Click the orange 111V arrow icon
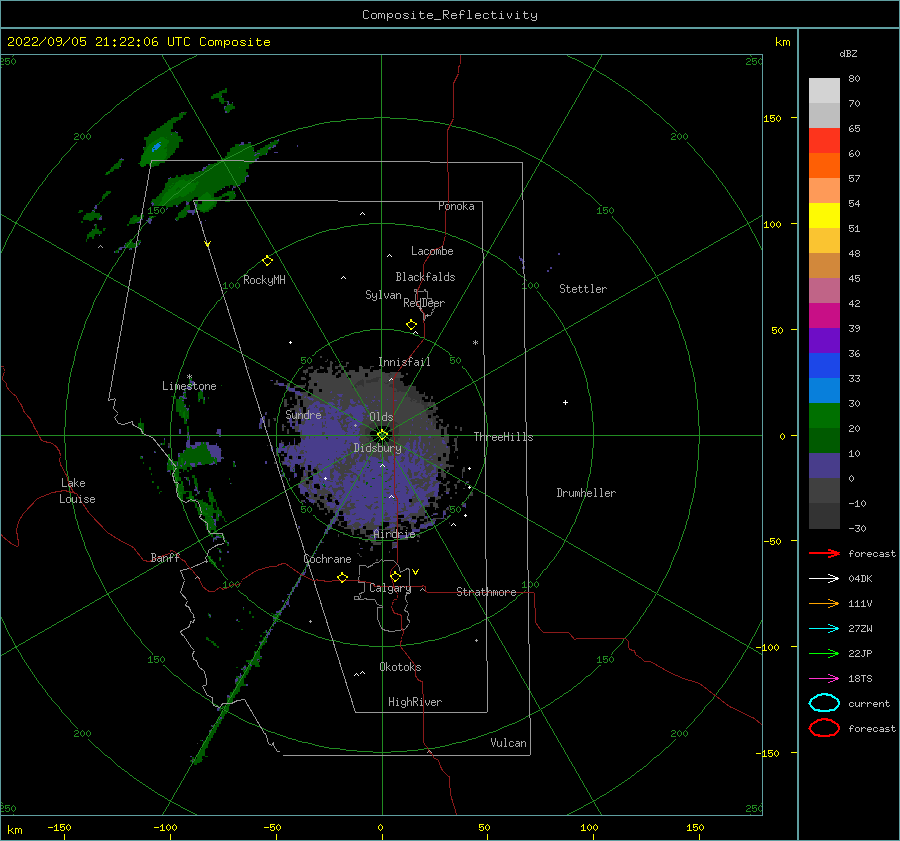Image resolution: width=900 pixels, height=841 pixels. [x=824, y=603]
